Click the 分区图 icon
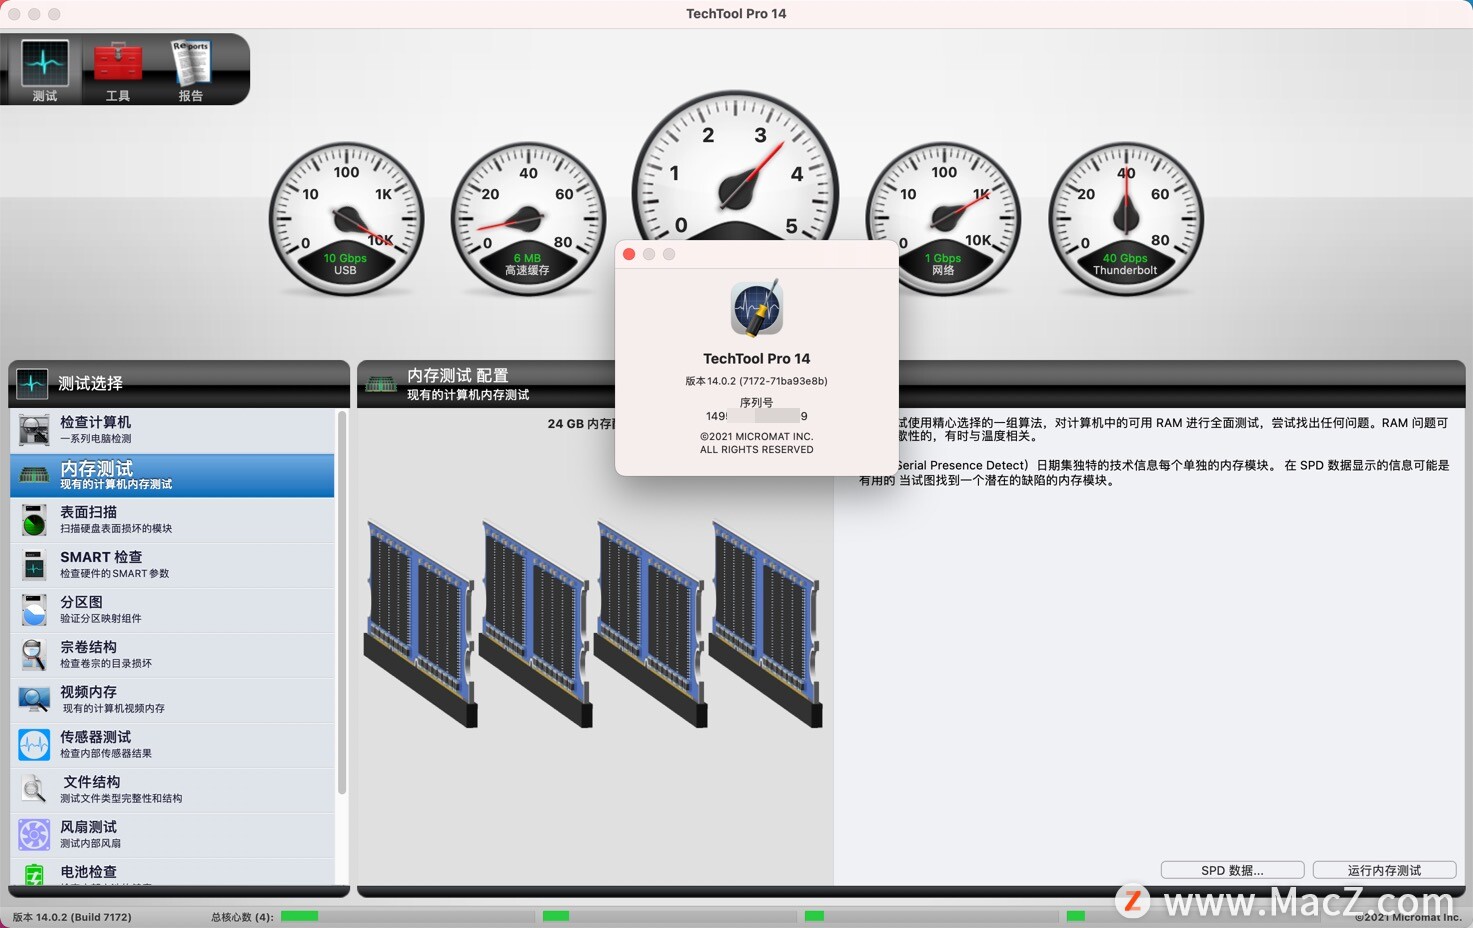Screen dimensions: 1473x928 point(34,610)
